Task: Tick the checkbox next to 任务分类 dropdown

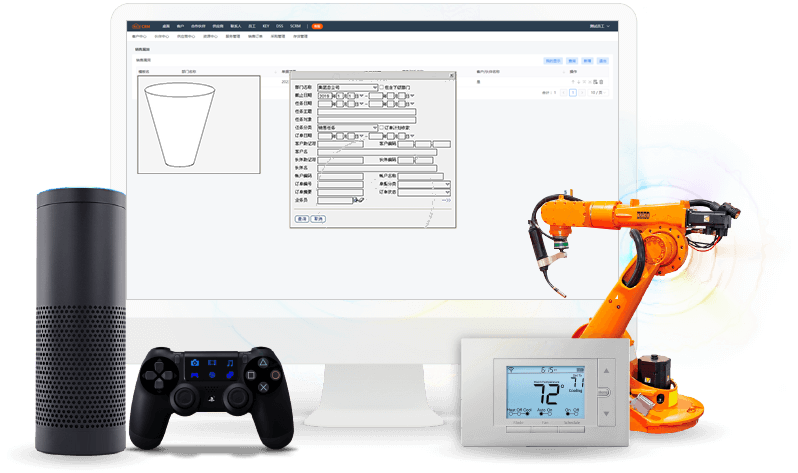Action: pyautogui.click(x=383, y=127)
